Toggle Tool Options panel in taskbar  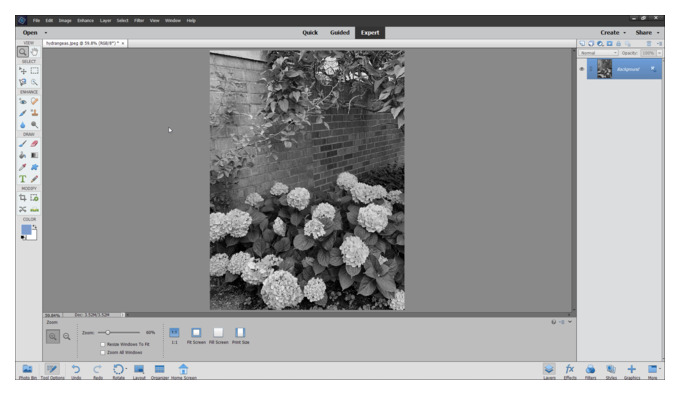tap(52, 372)
